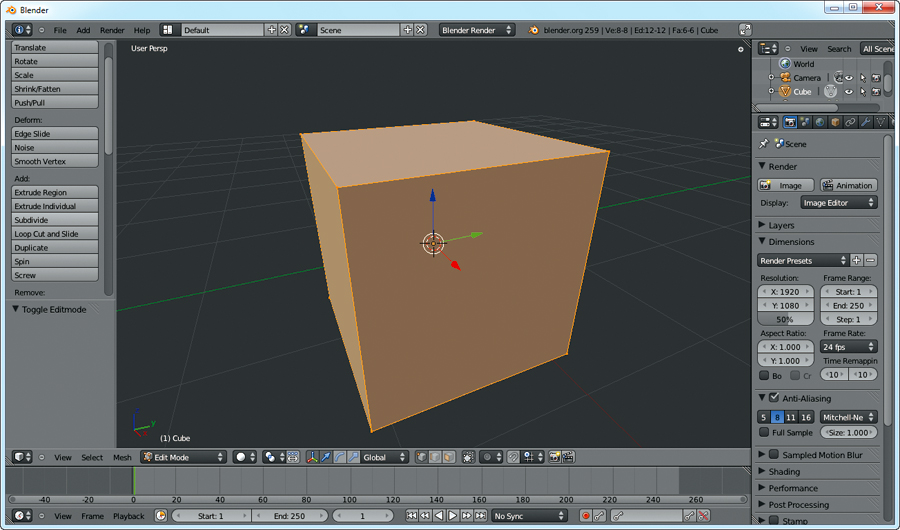Jump to the last frame in timeline
The image size is (900, 530).
tap(480, 516)
